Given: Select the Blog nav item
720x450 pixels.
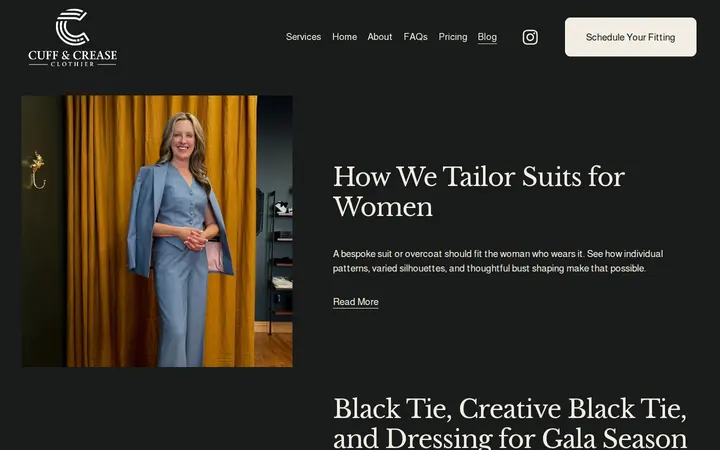Looking at the screenshot, I should coord(487,37).
